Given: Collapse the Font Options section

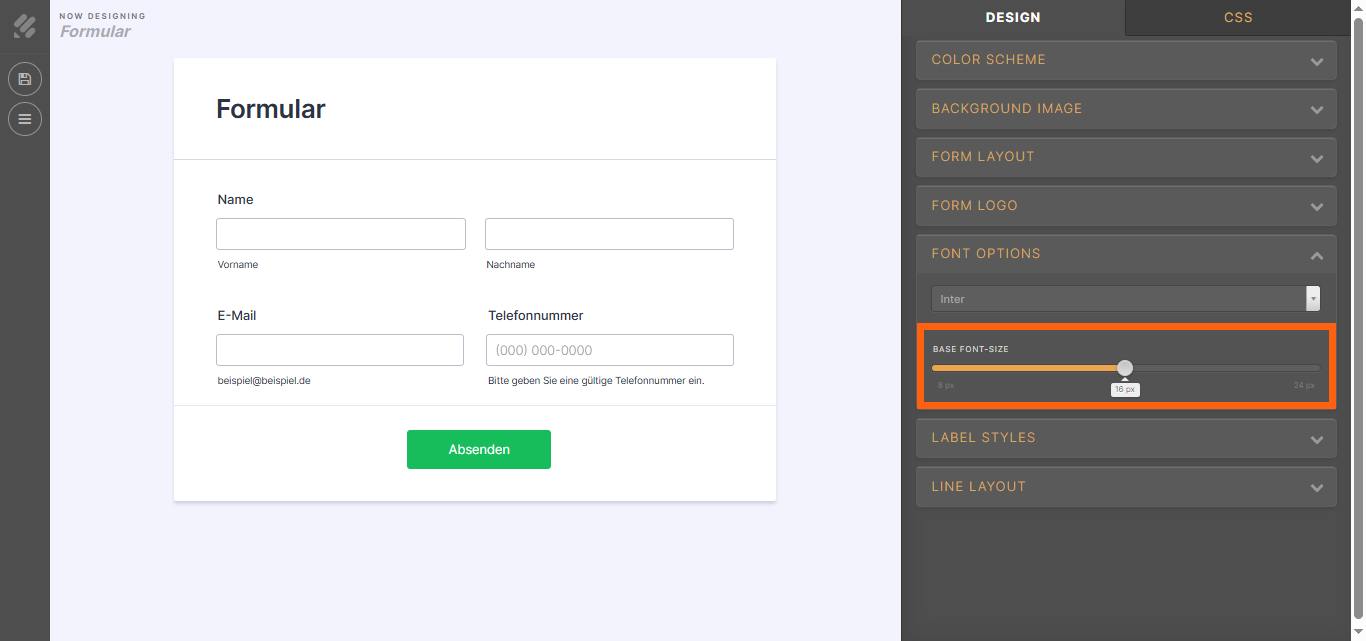Looking at the screenshot, I should [1126, 254].
